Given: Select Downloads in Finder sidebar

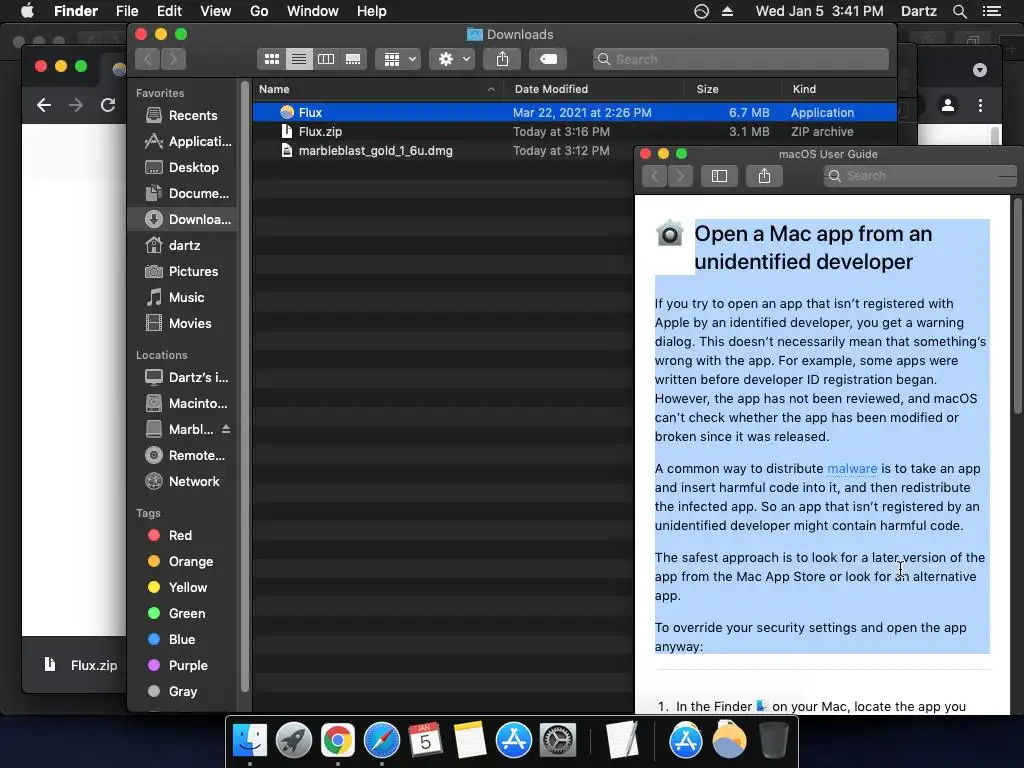Looking at the screenshot, I should point(182,219).
